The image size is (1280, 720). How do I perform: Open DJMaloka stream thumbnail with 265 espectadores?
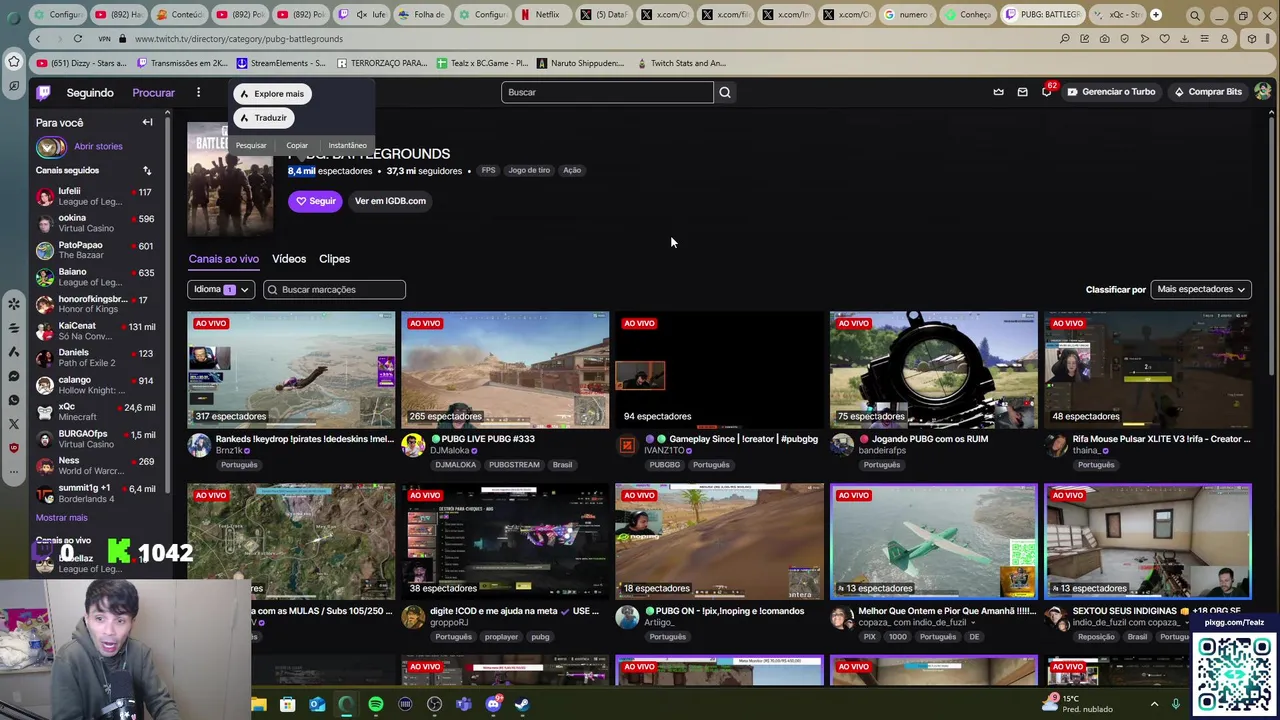[x=505, y=370]
